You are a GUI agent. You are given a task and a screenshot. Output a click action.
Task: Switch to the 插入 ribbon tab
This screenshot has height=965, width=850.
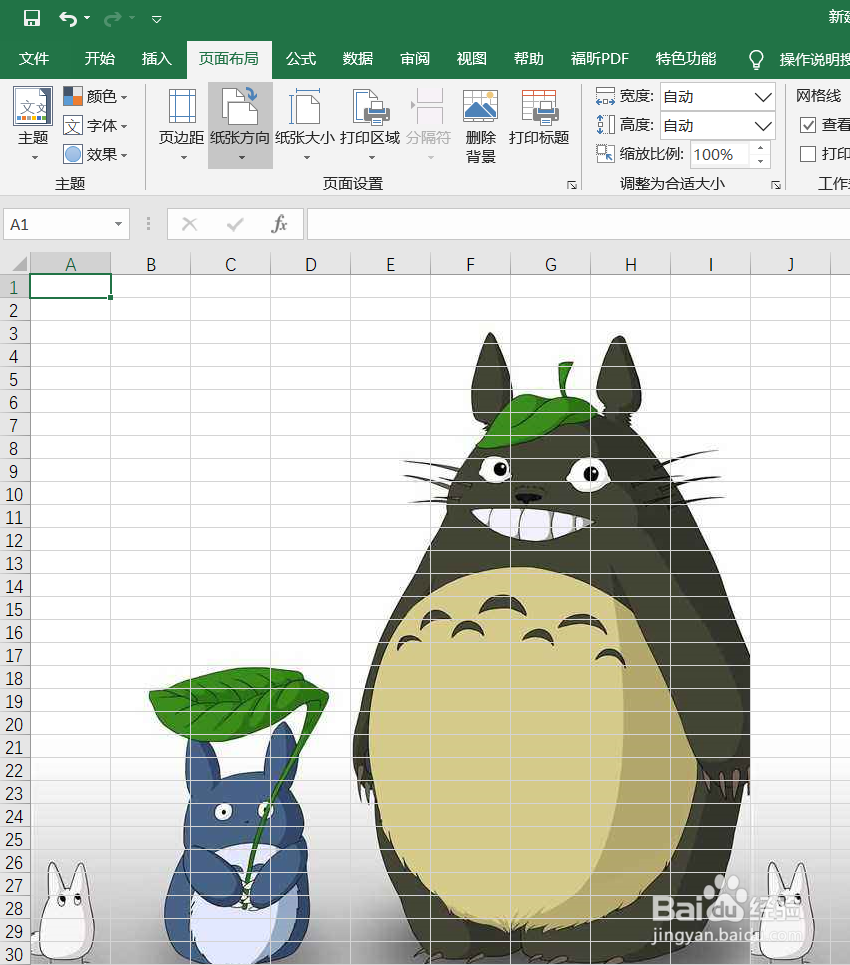(156, 58)
